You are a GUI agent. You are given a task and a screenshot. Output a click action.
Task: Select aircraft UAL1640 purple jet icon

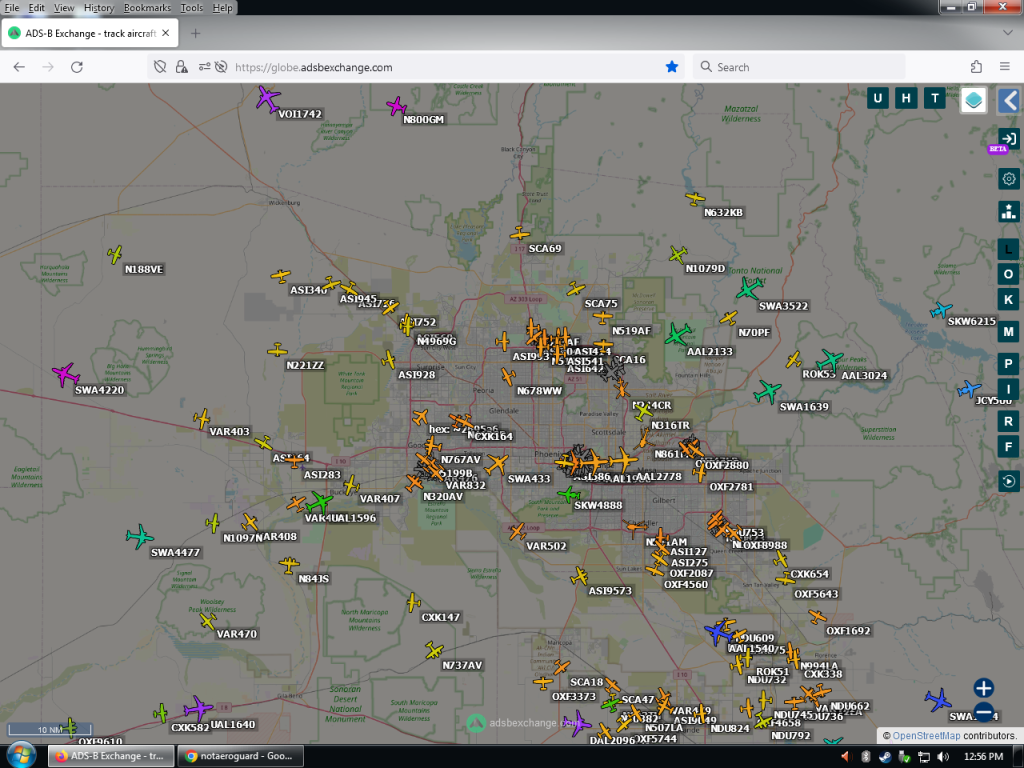tap(197, 709)
